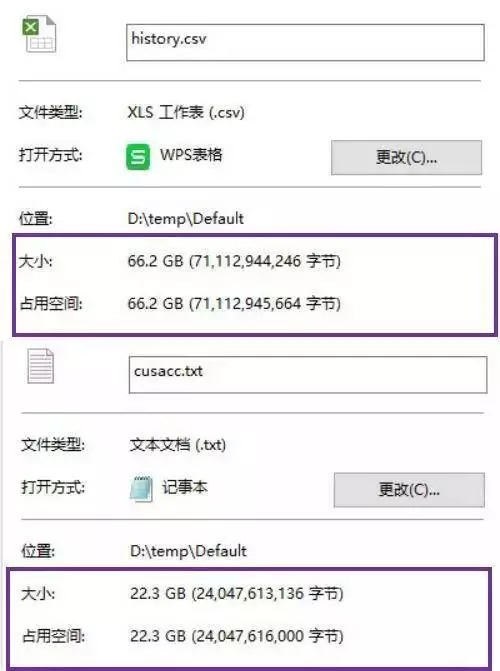Click the 文本文档 (.txt) file type text
The width and height of the screenshot is (500, 671).
coord(178,445)
